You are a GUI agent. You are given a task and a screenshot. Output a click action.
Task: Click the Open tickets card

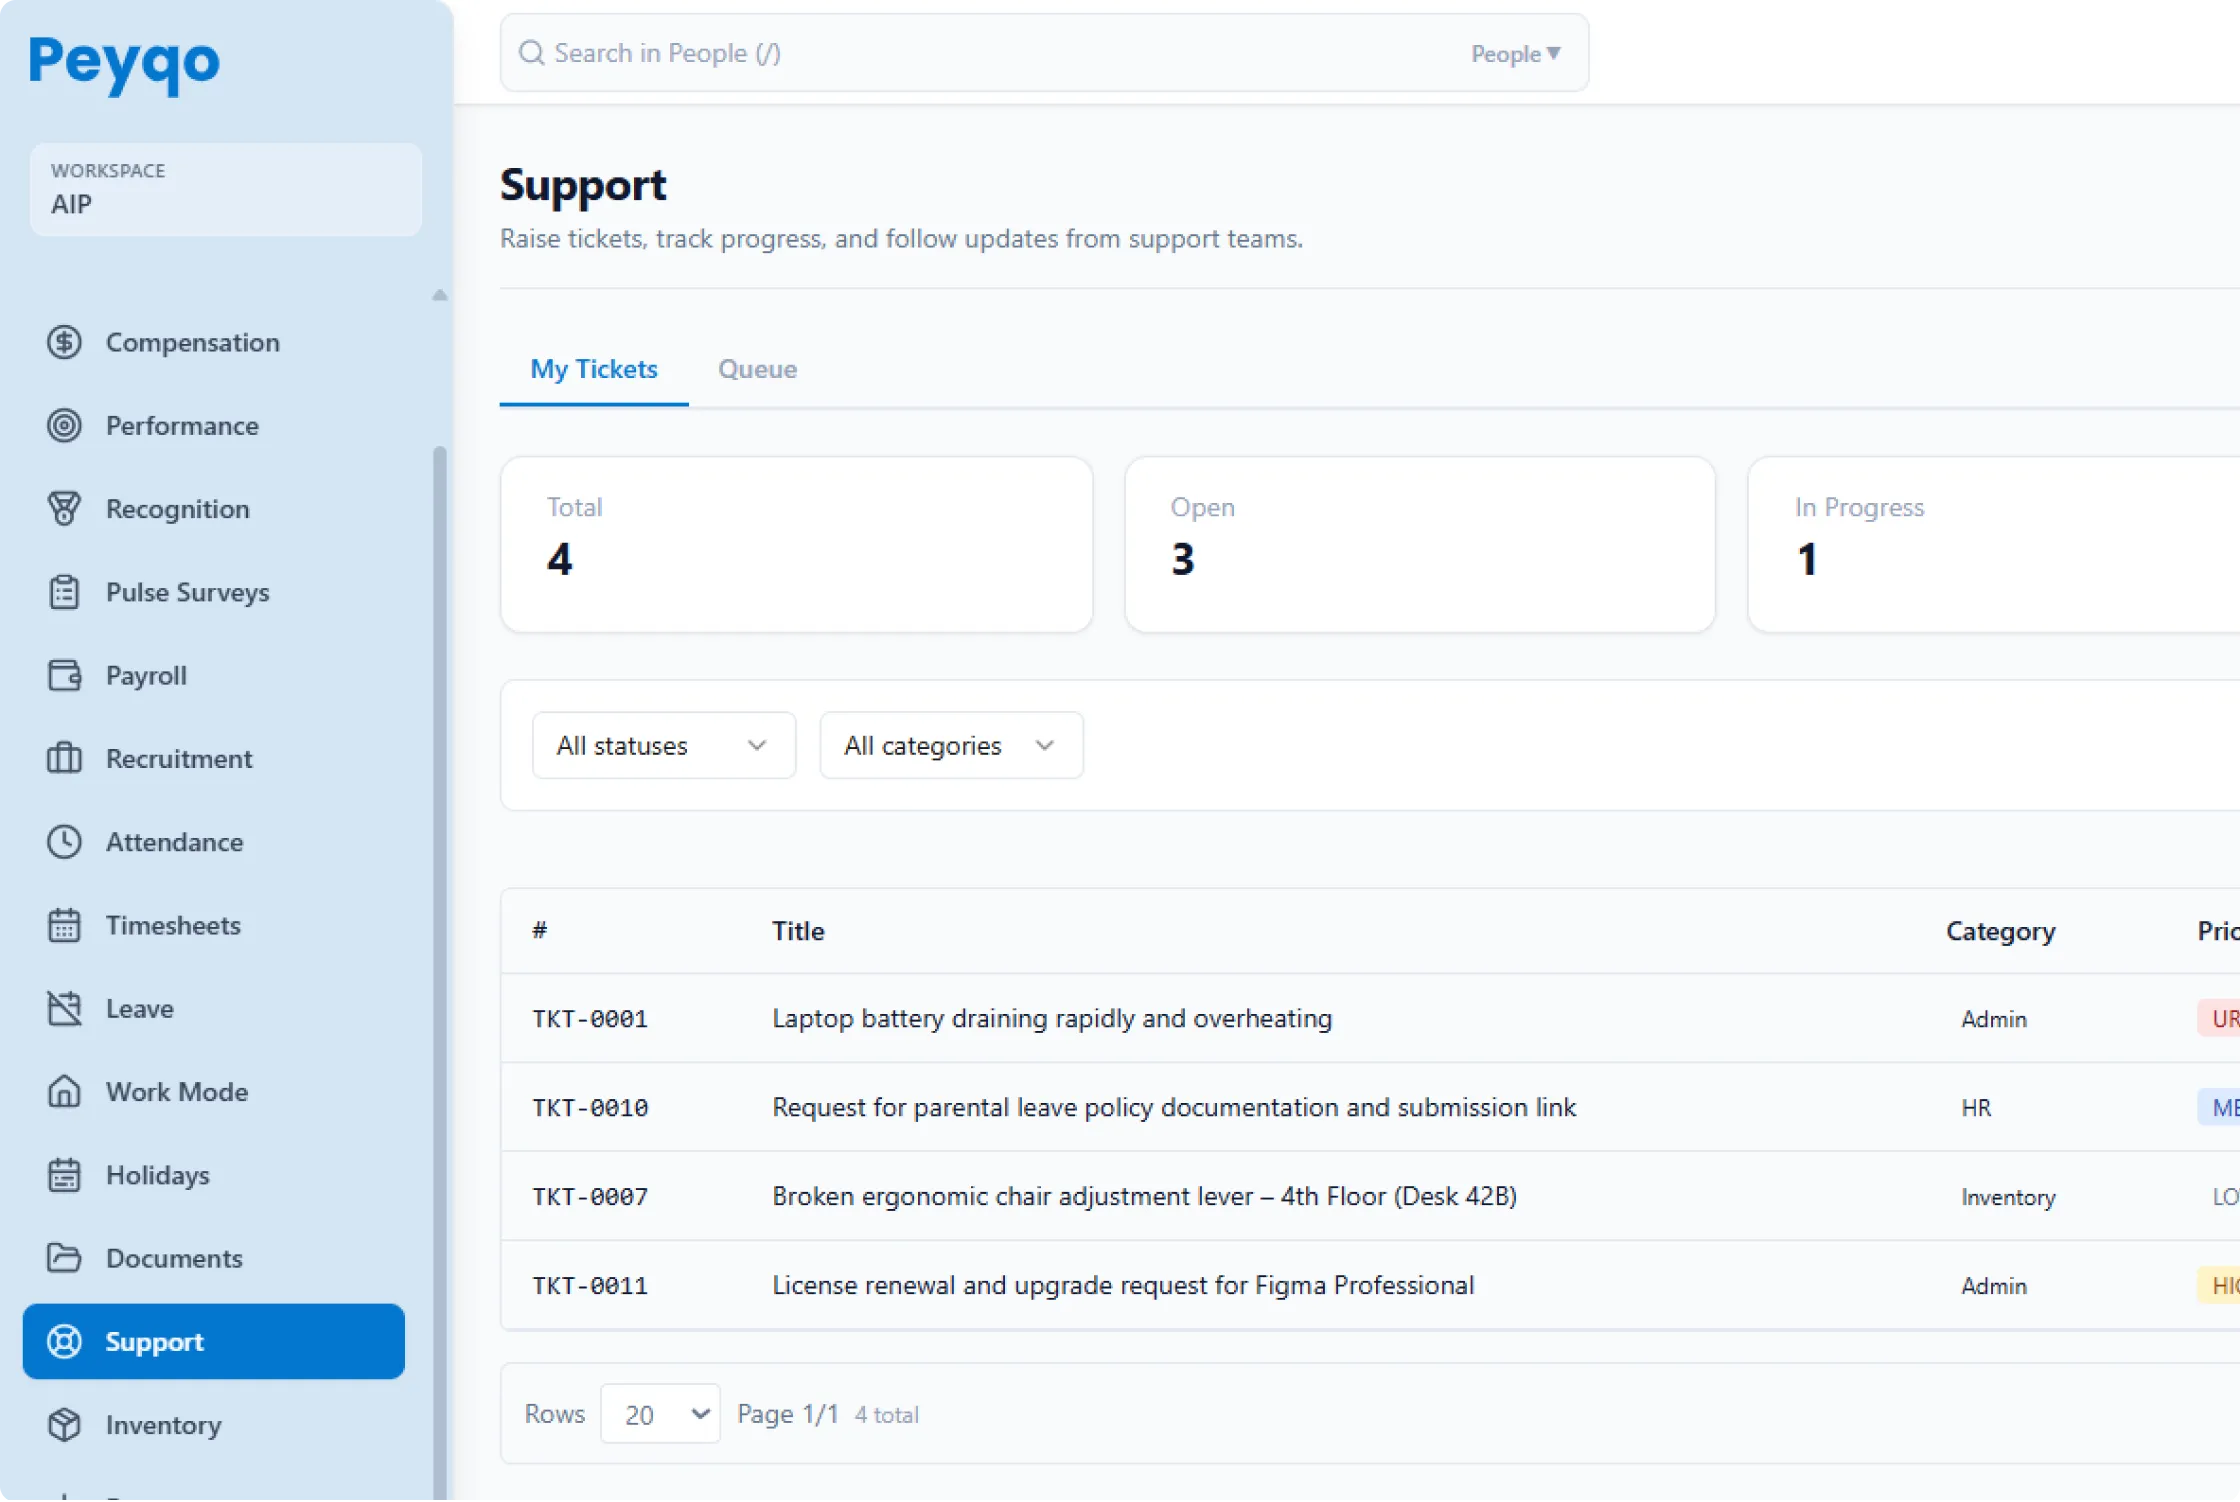point(1419,545)
